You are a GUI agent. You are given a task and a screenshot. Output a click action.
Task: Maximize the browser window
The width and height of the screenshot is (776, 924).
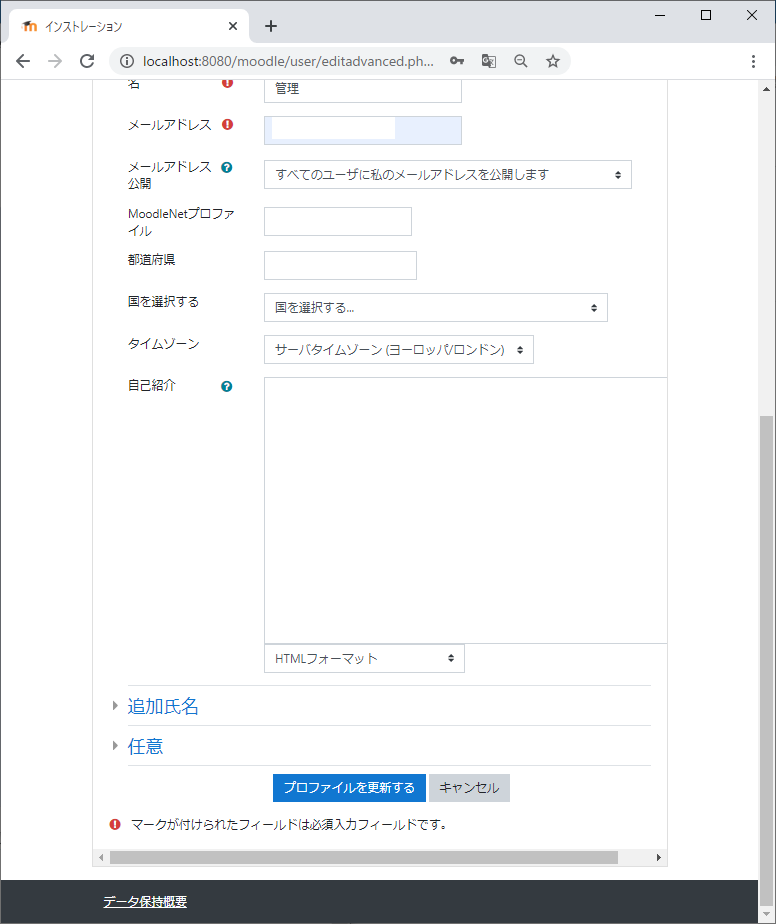click(x=706, y=15)
